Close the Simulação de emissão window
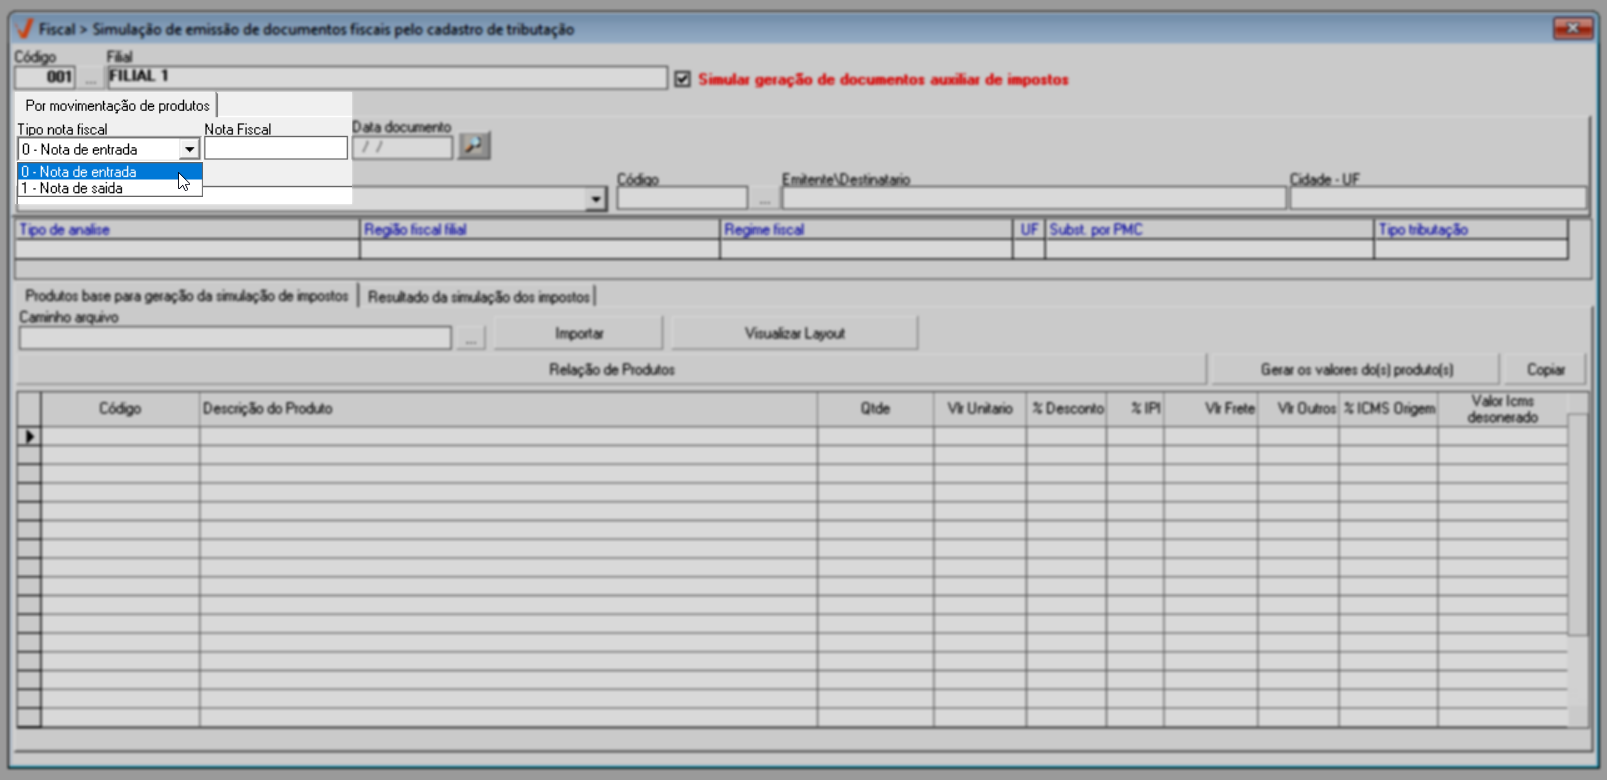The image size is (1607, 780). tap(1573, 28)
